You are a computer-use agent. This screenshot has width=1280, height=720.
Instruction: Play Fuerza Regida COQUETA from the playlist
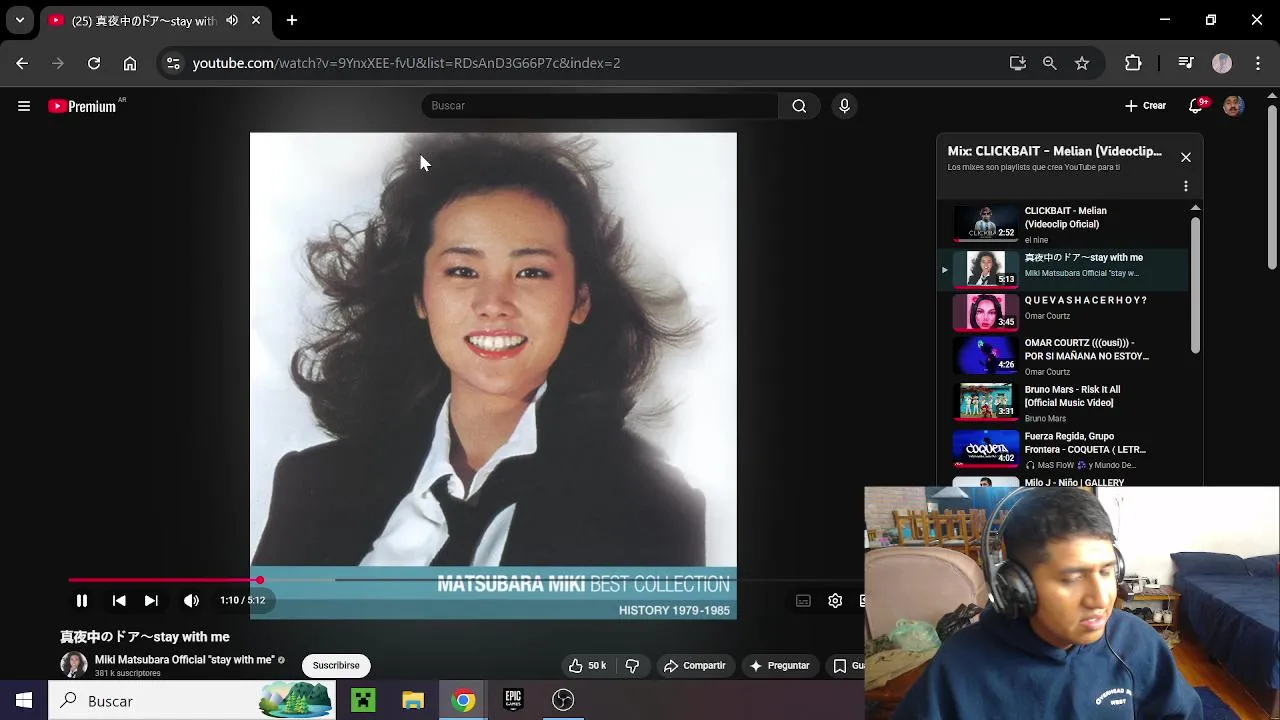pyautogui.click(x=1063, y=449)
